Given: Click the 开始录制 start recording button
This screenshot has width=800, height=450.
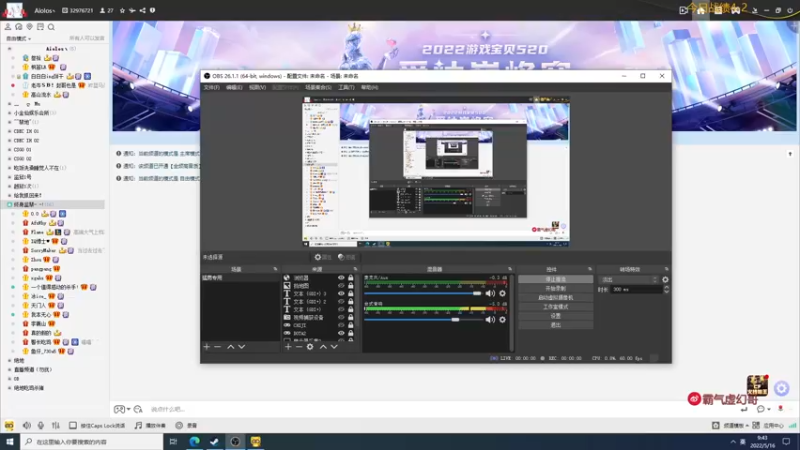Looking at the screenshot, I should (556, 289).
